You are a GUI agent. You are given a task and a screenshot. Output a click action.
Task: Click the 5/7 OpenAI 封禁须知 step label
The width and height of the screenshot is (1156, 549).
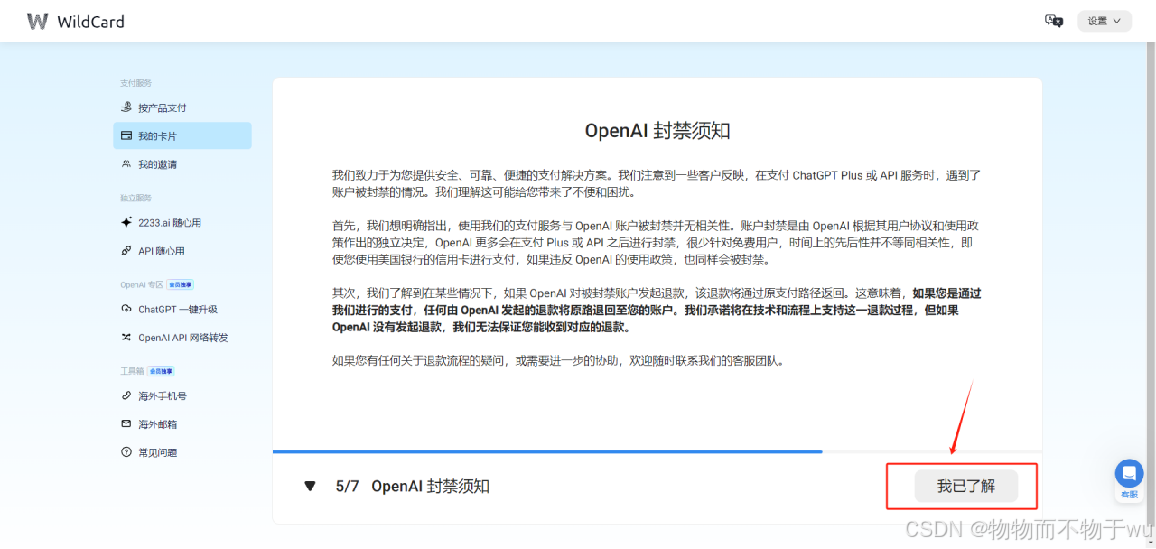click(x=412, y=486)
